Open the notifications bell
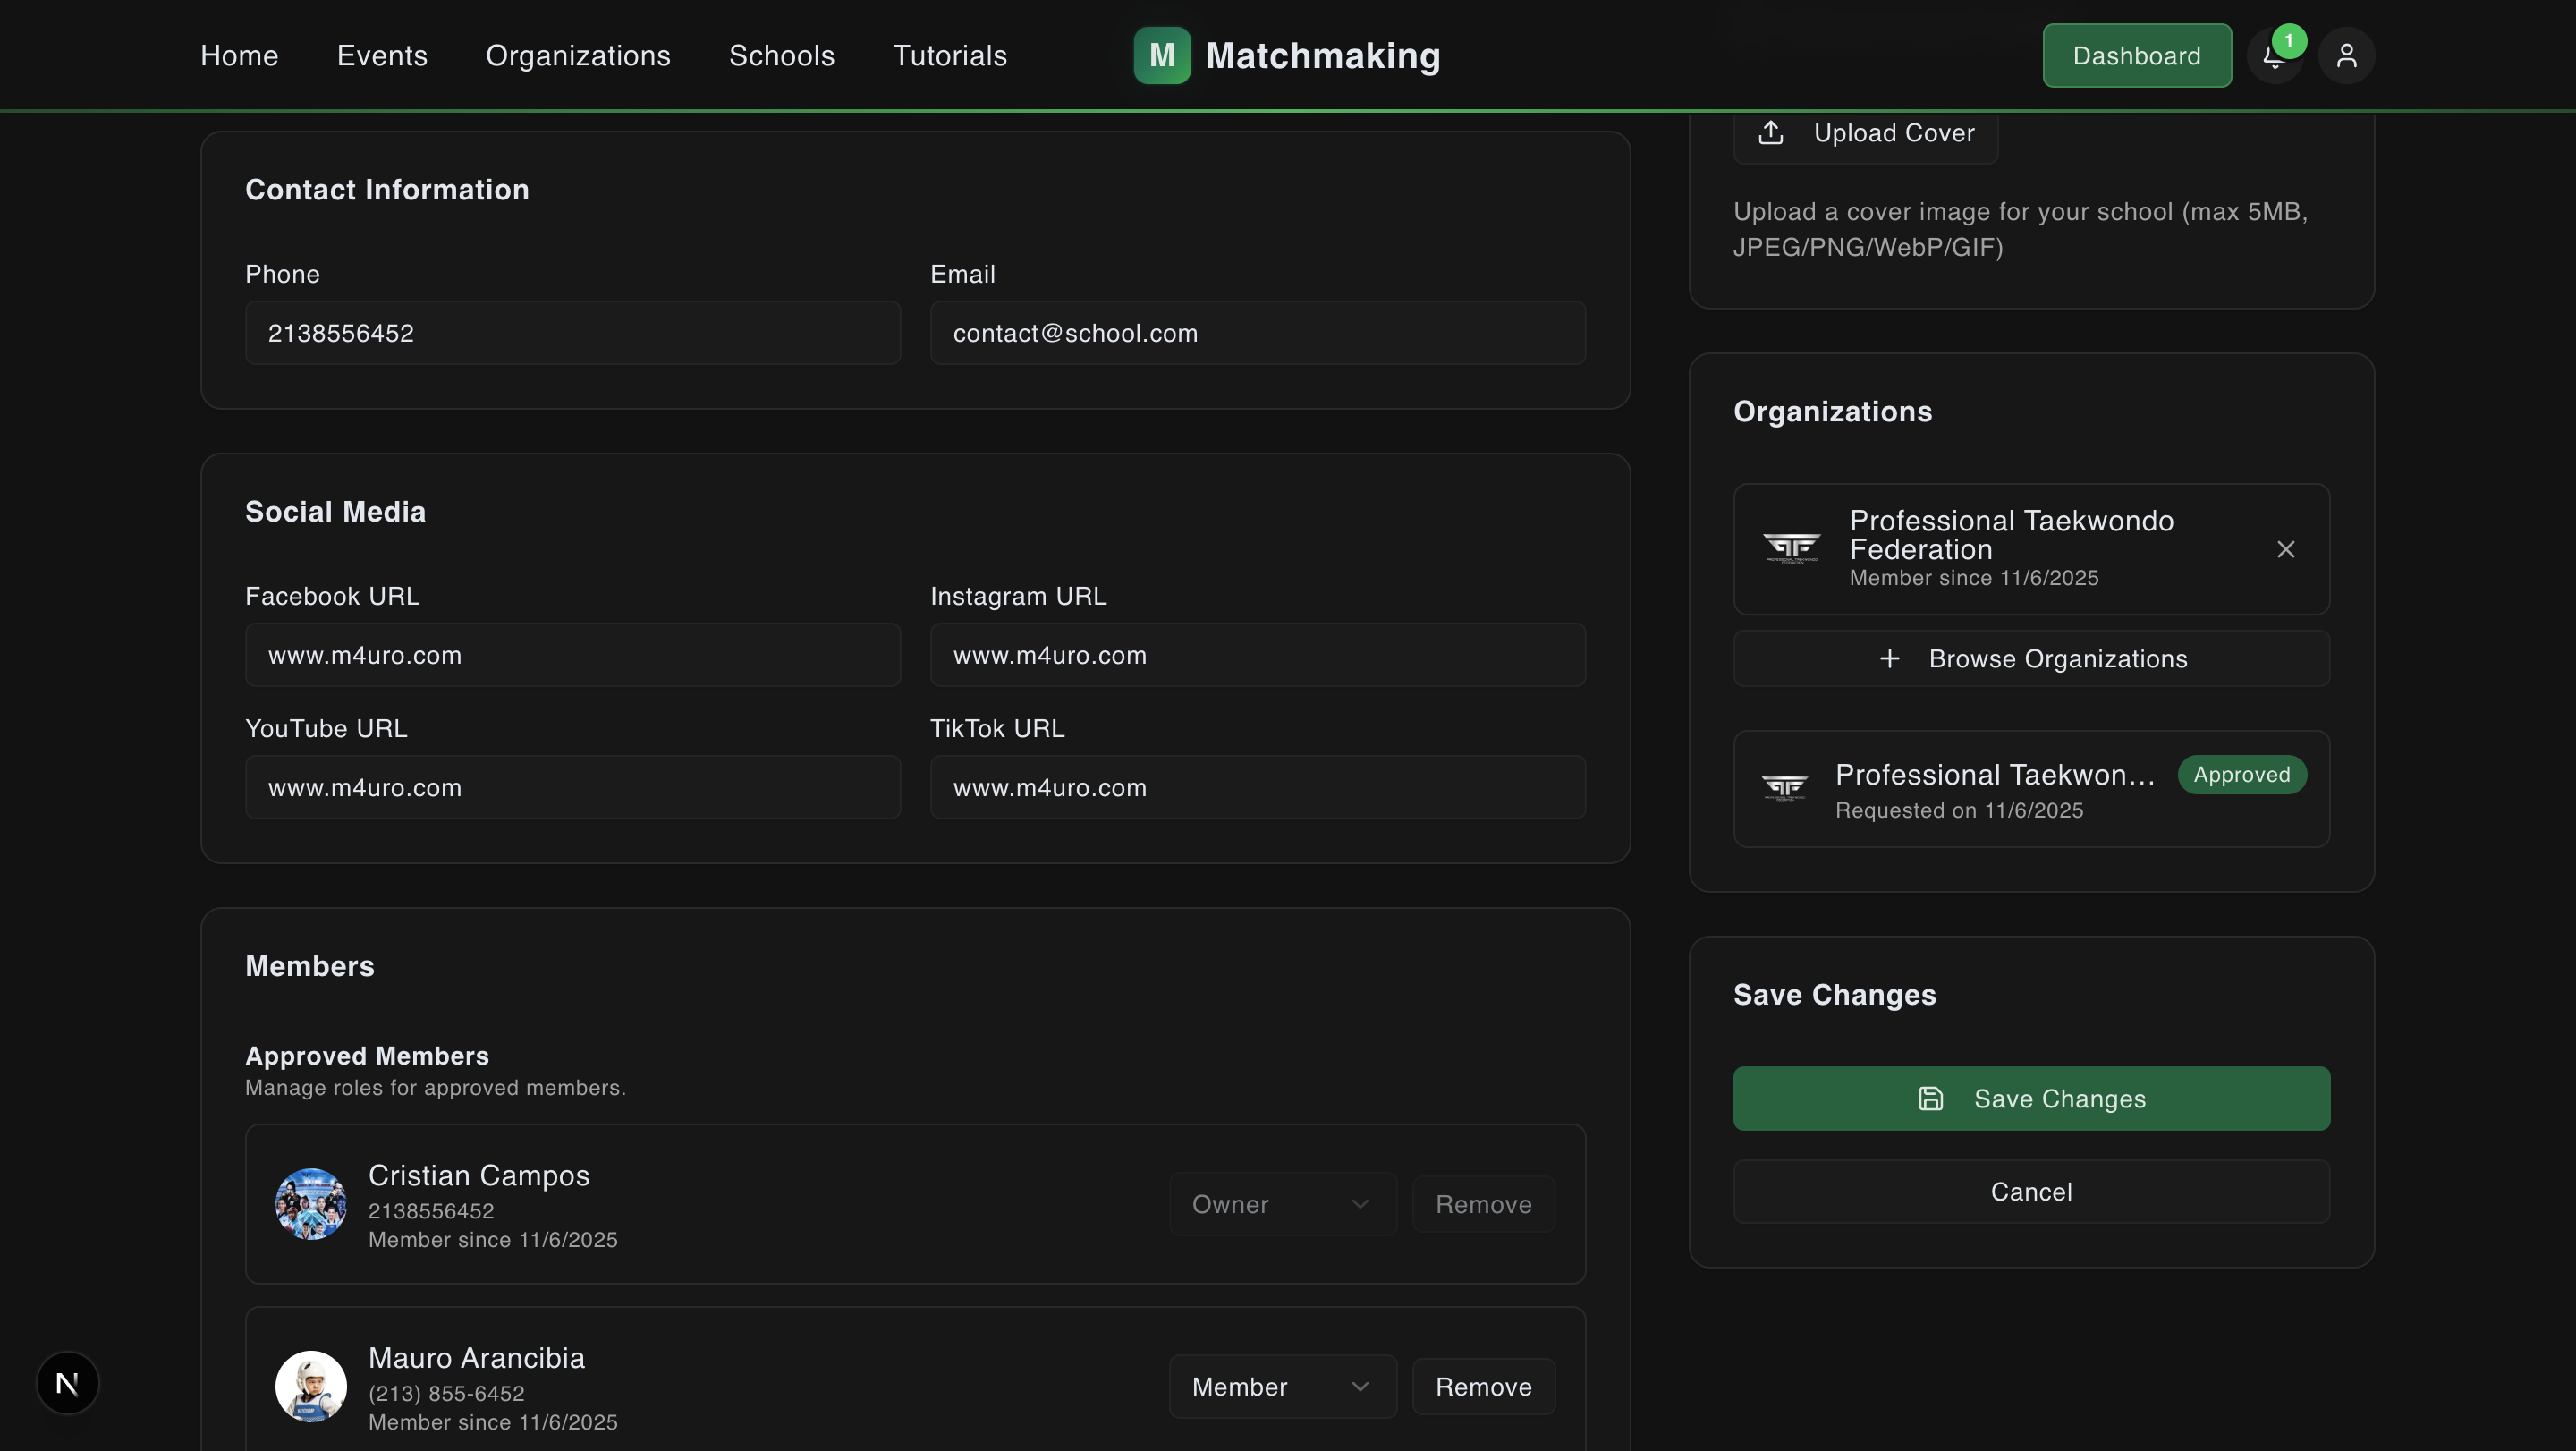Viewport: 2576px width, 1451px height. pos(2274,56)
